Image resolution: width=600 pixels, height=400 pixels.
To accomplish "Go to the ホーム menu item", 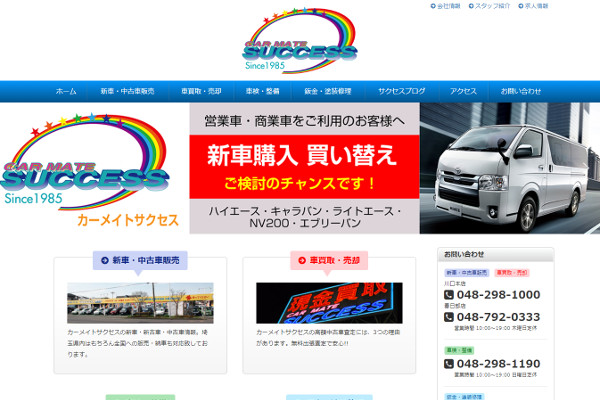I will [66, 91].
